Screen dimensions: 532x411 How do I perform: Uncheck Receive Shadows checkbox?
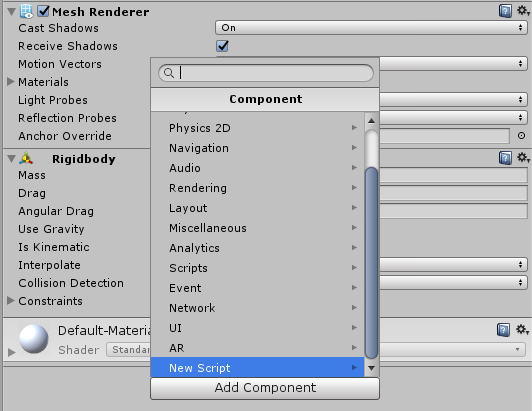click(223, 46)
